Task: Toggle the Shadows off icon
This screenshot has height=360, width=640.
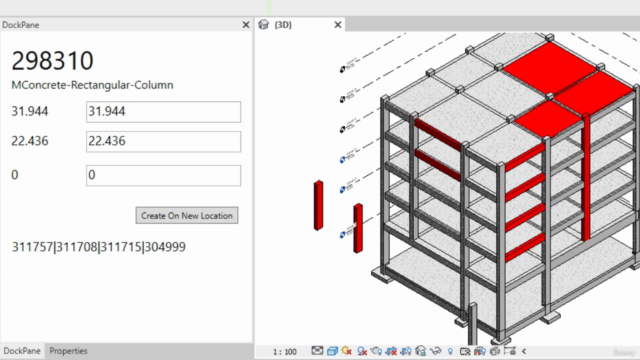Action: coord(362,351)
